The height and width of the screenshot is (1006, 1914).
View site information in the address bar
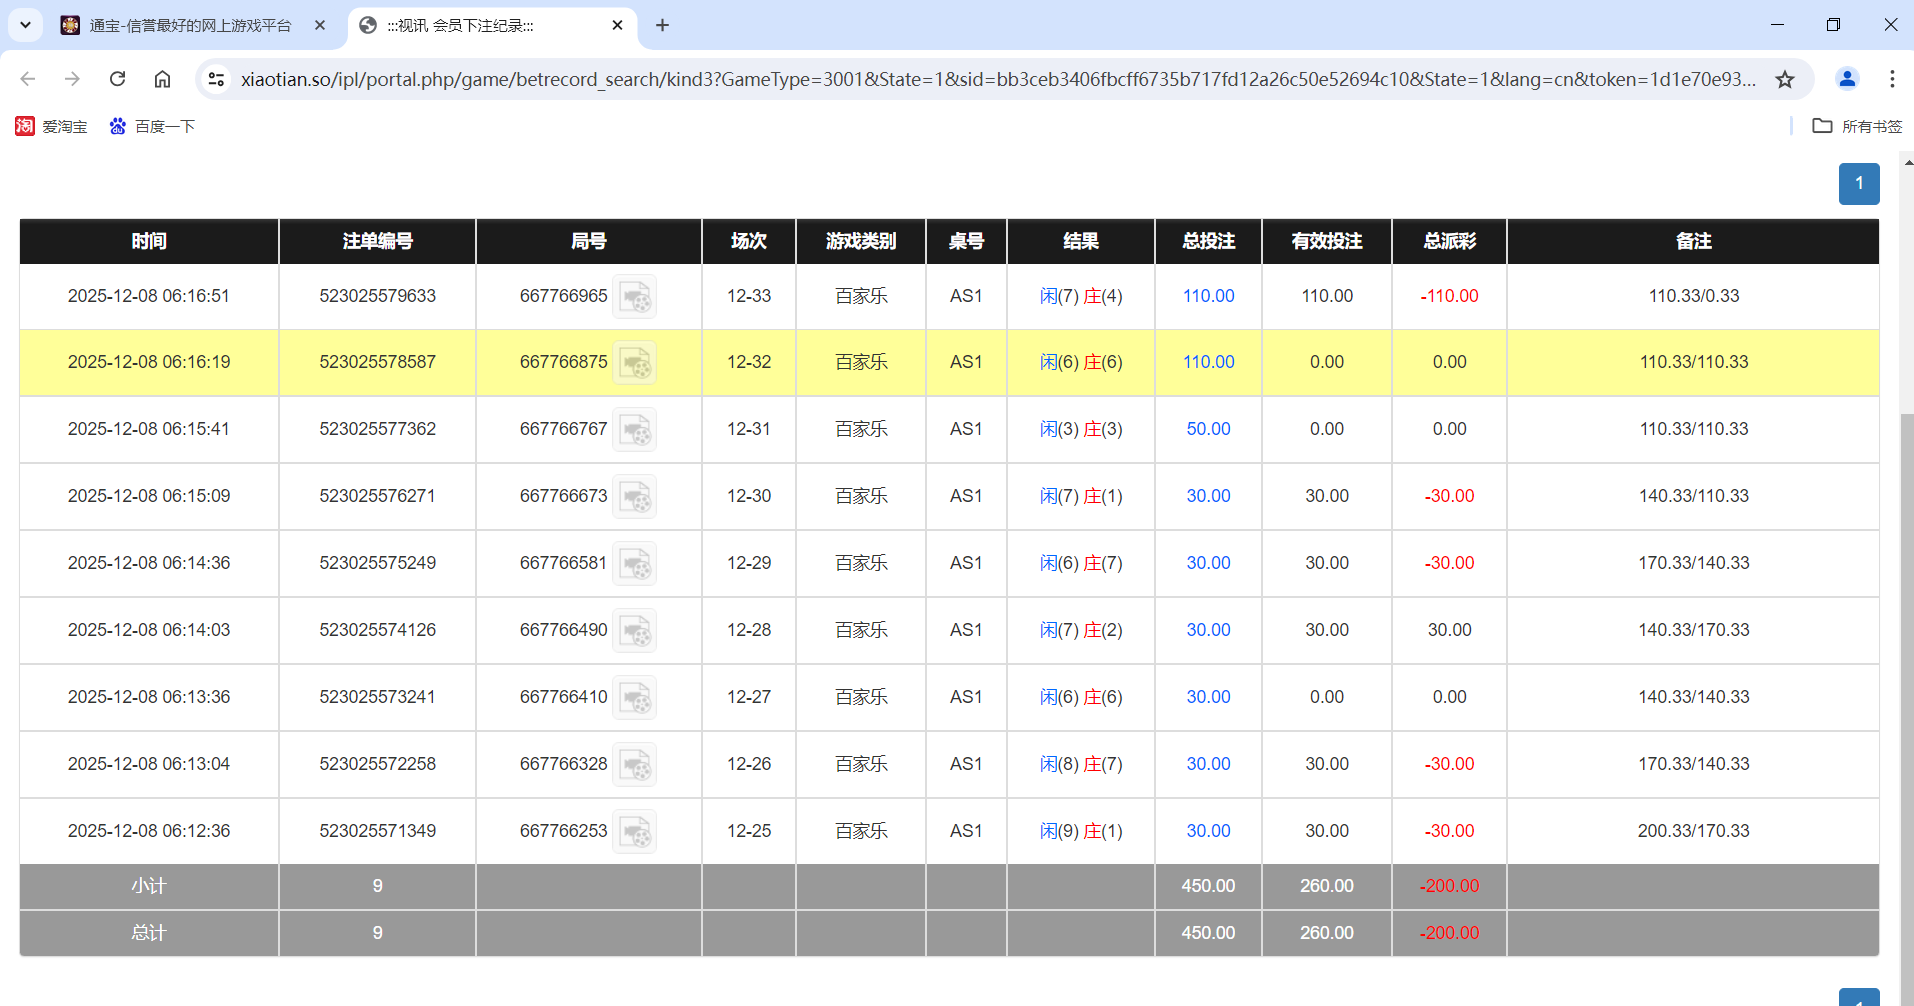tap(216, 79)
